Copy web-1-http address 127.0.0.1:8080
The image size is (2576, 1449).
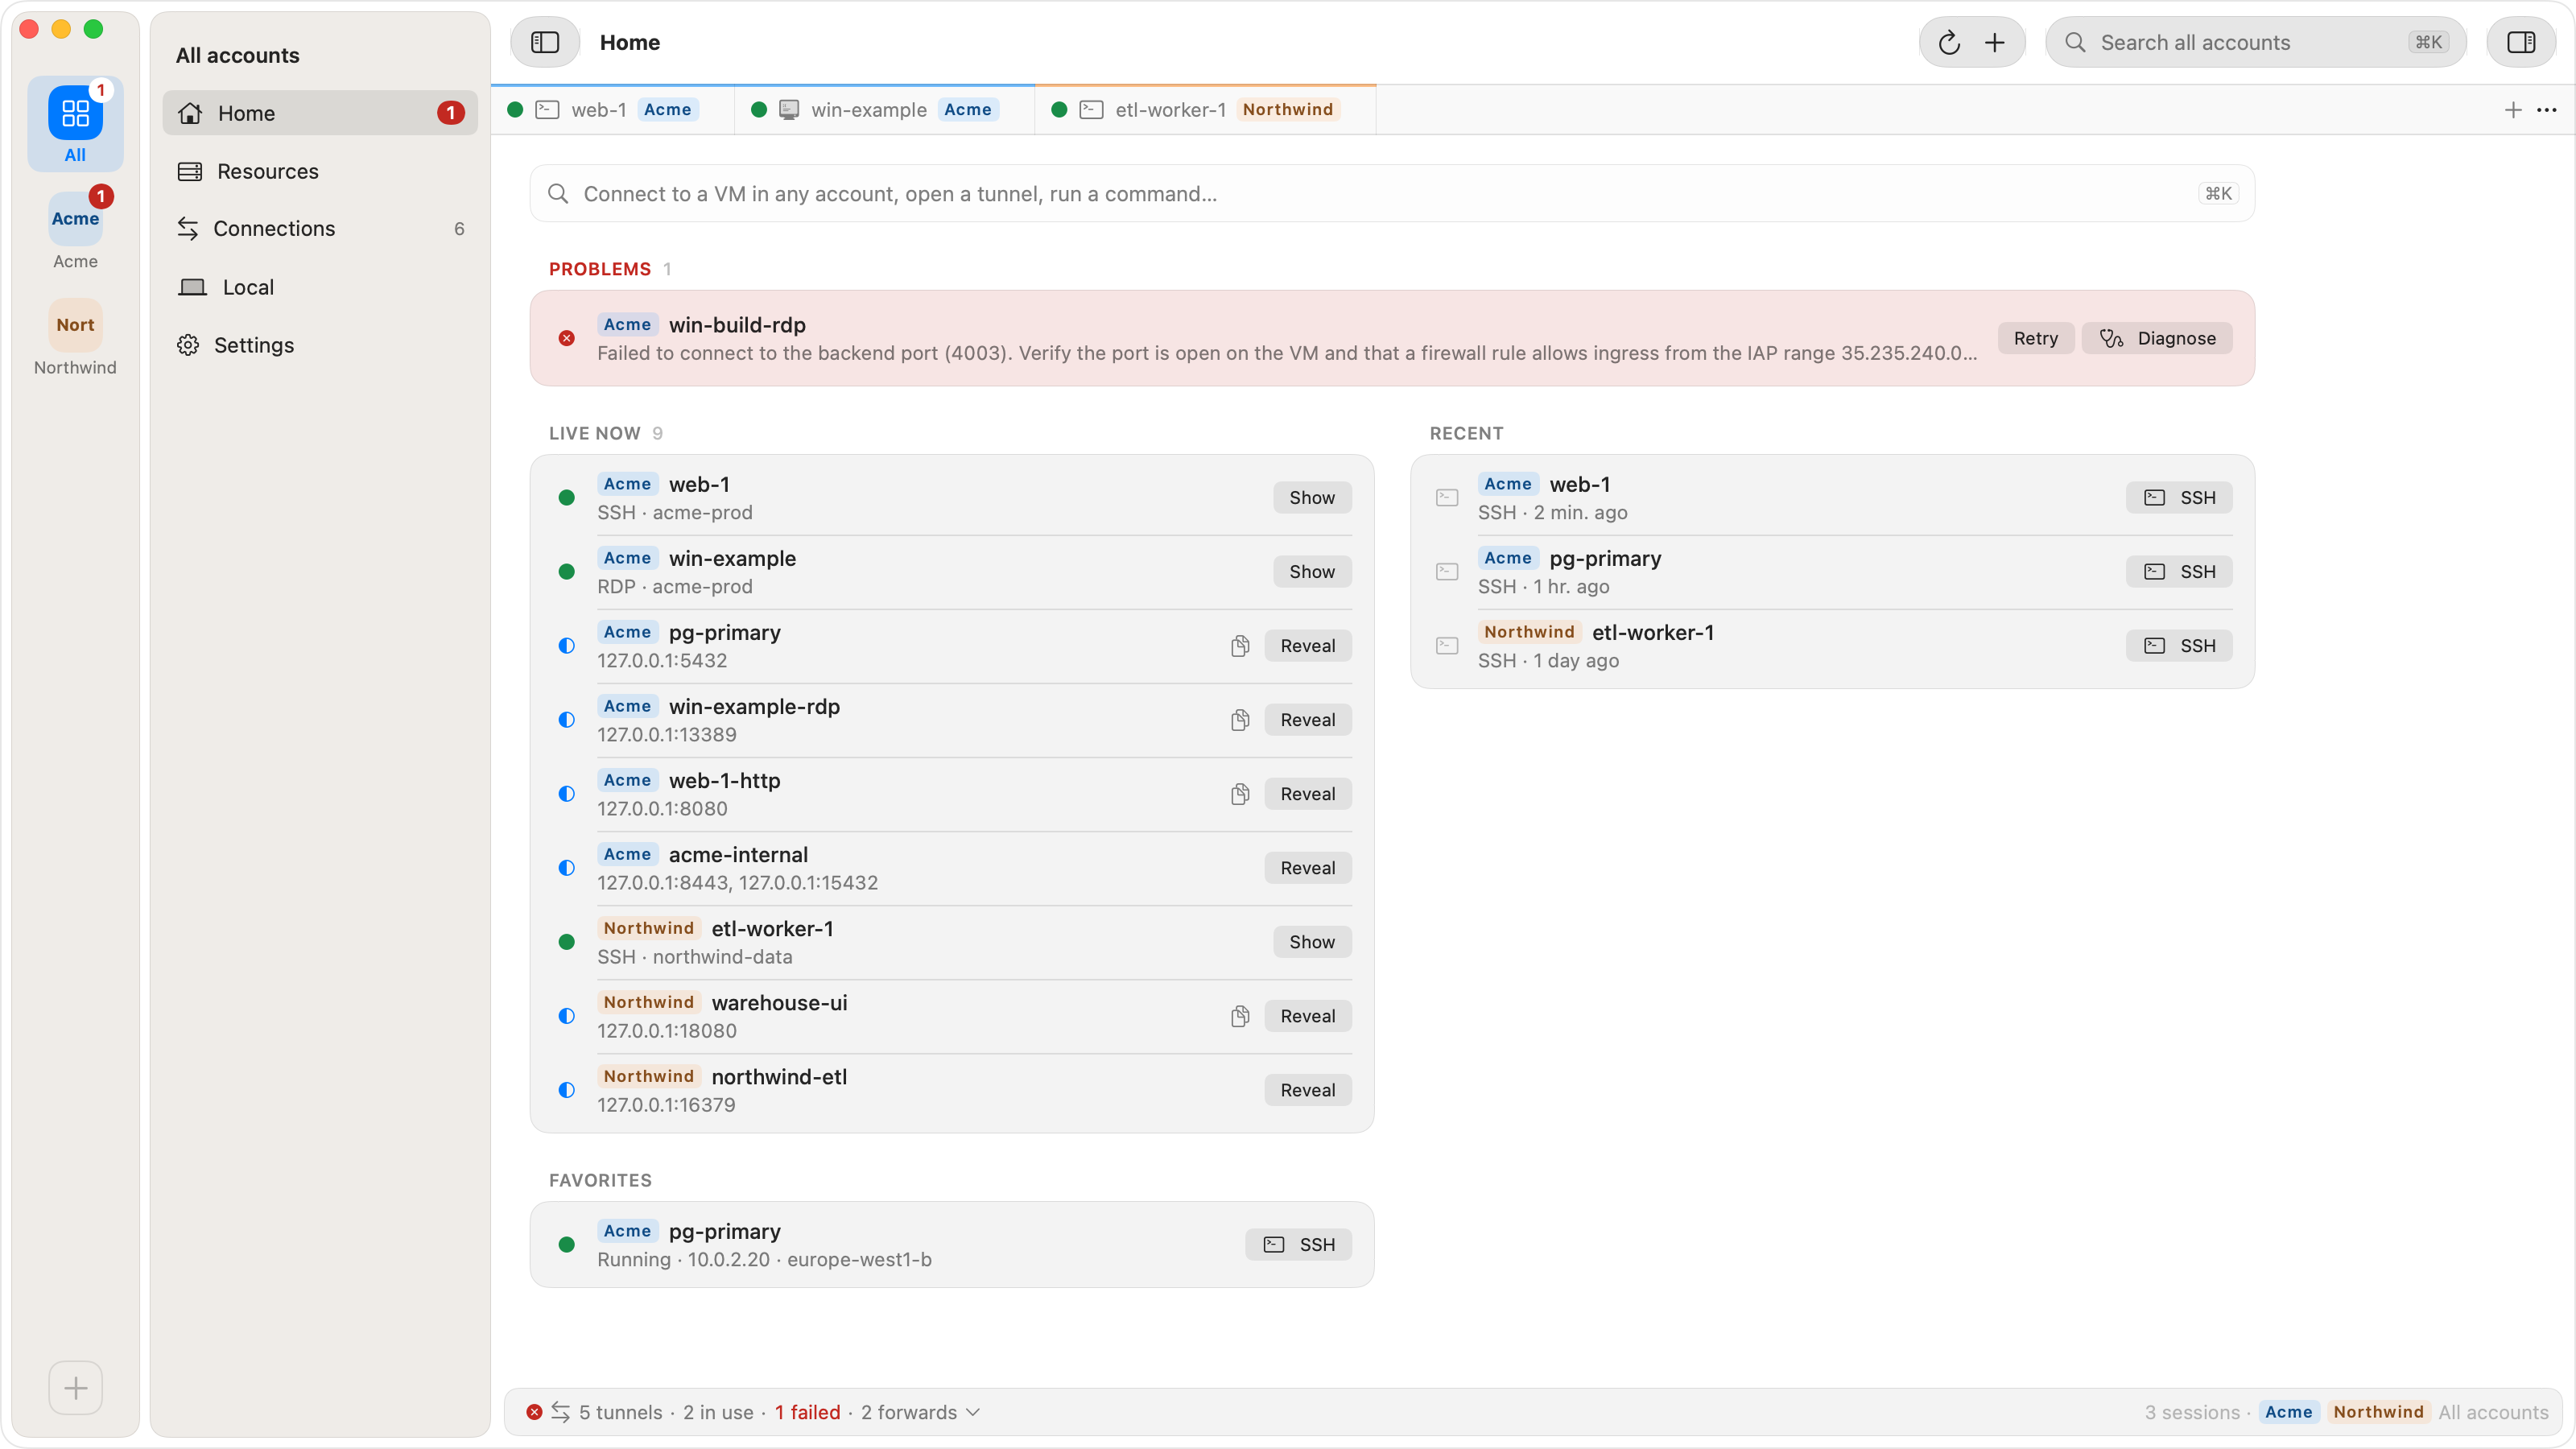1240,794
